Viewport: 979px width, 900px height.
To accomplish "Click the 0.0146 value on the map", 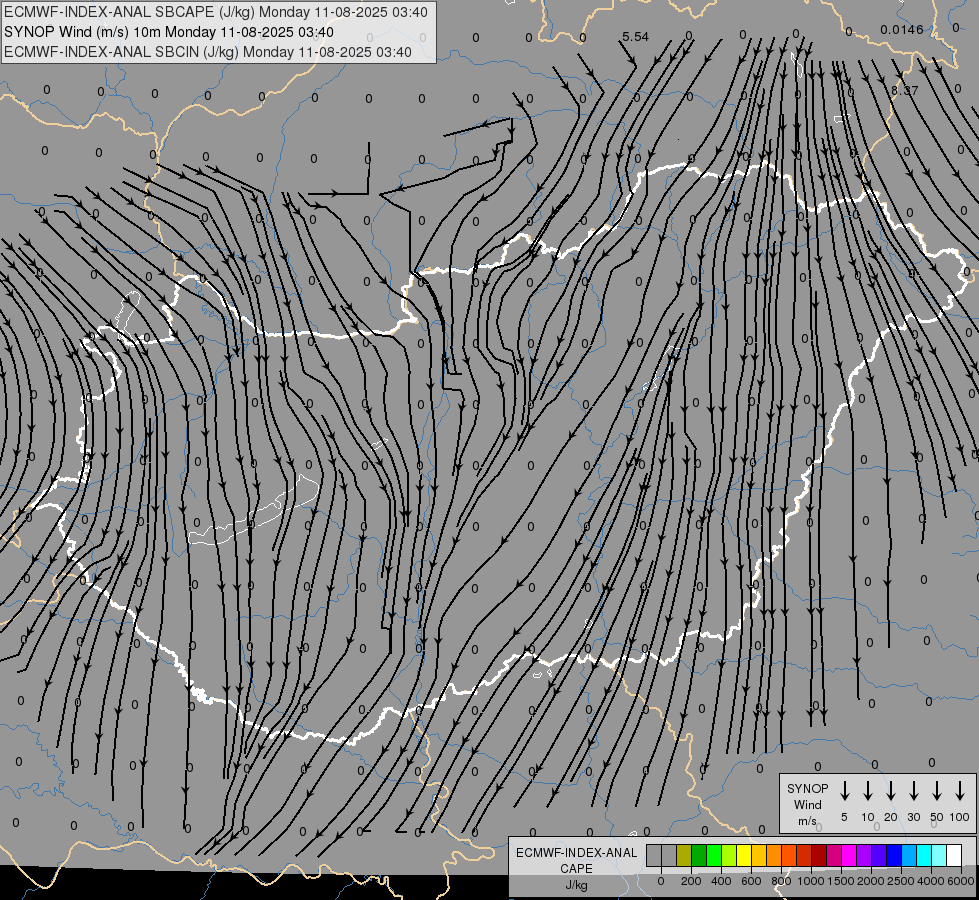I will (902, 29).
